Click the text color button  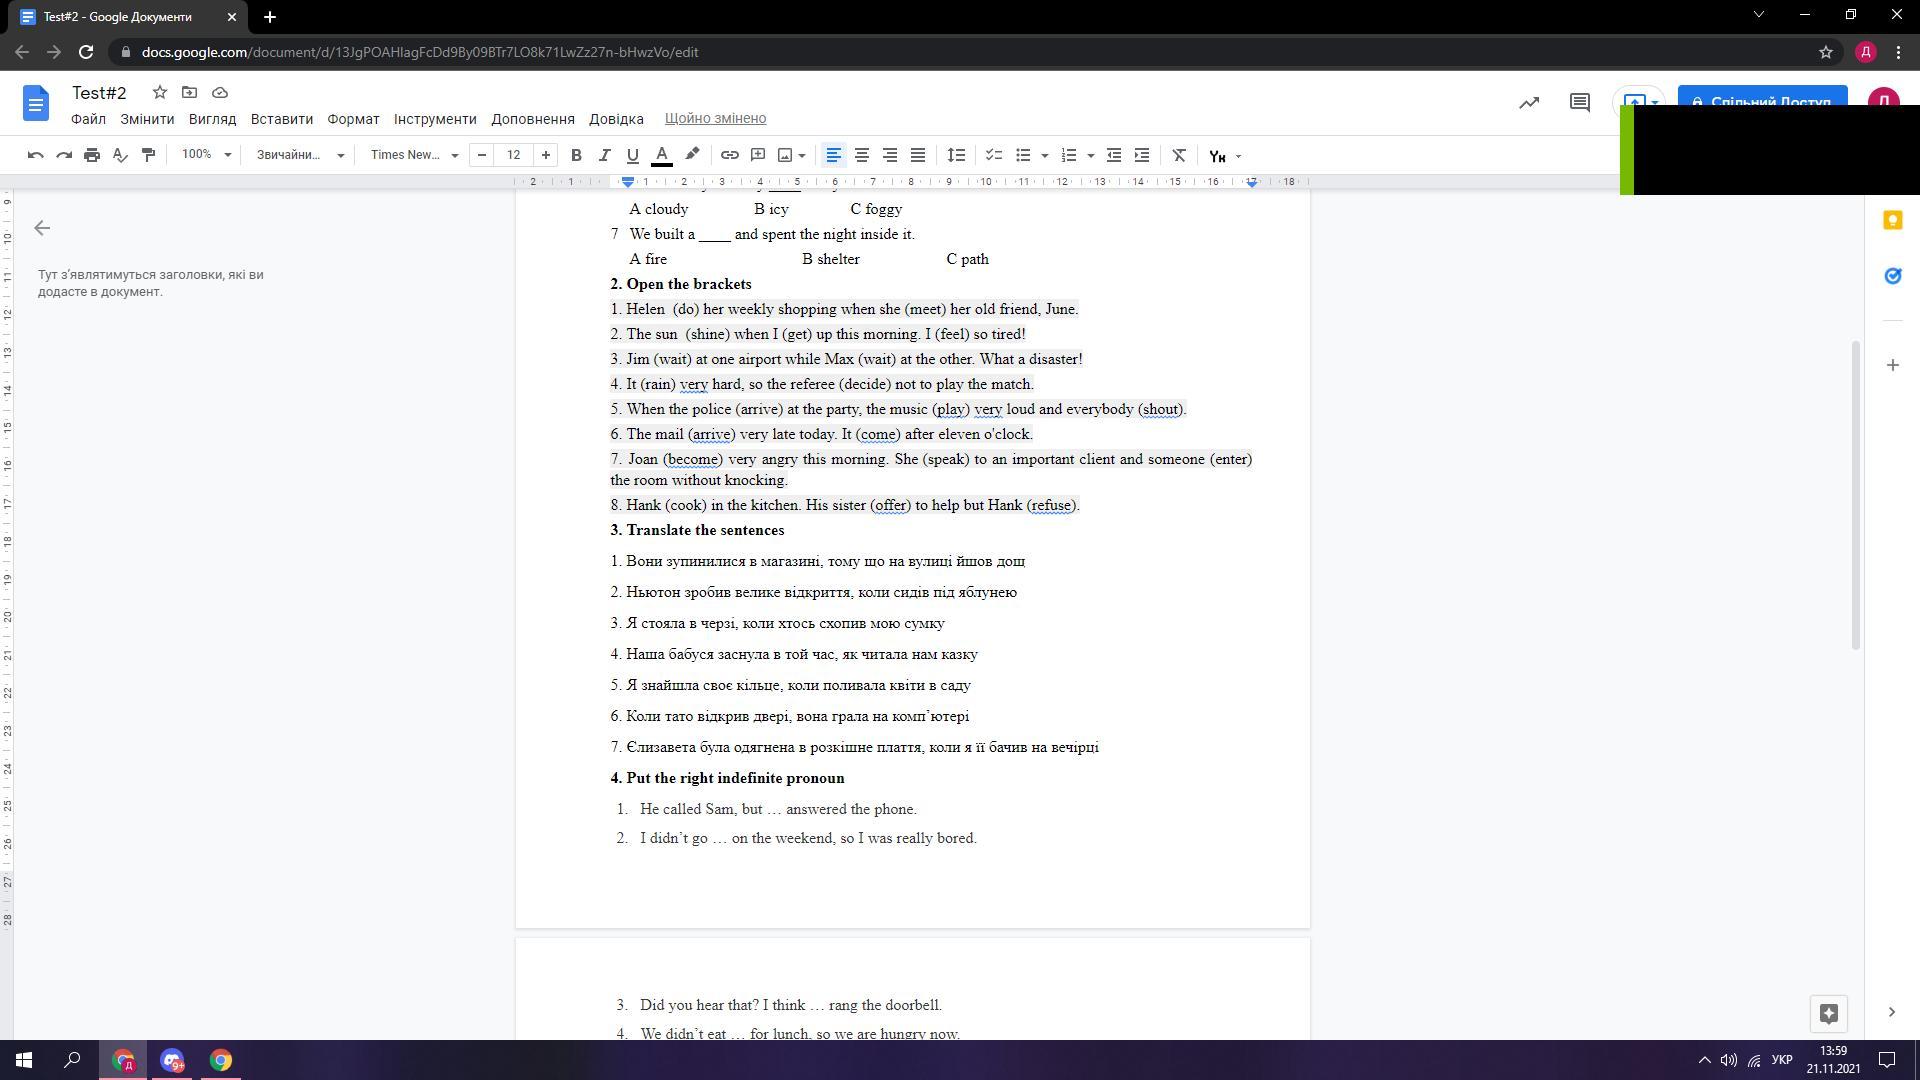click(661, 155)
